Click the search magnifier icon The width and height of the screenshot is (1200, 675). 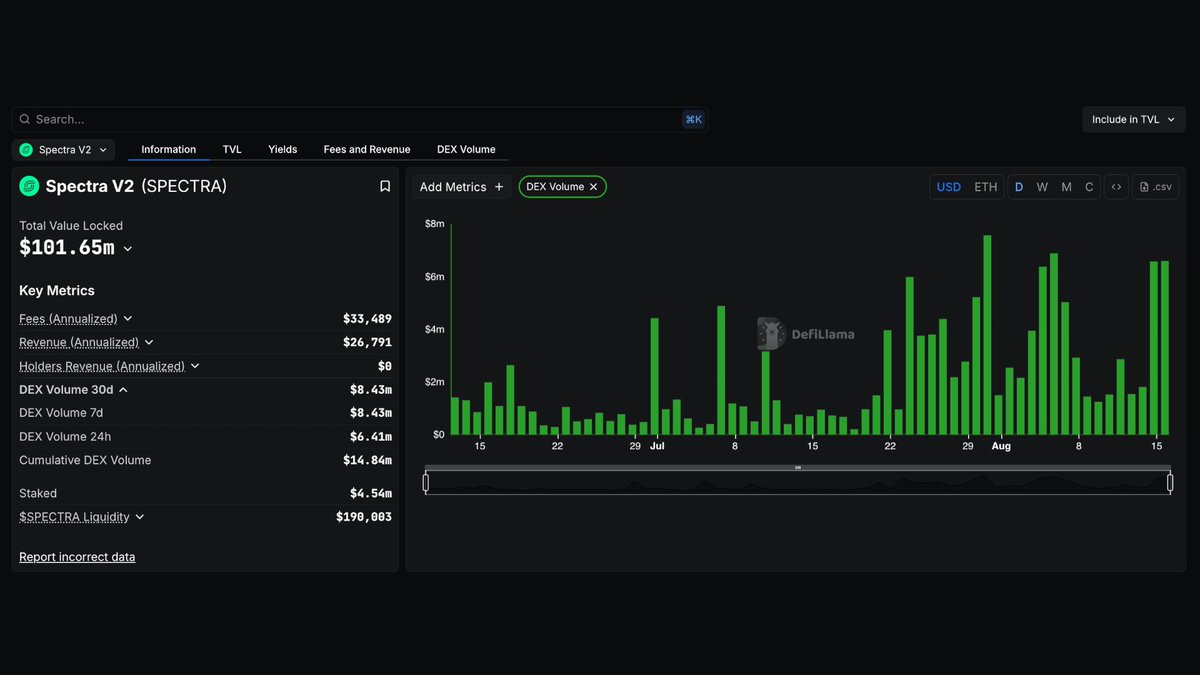pos(25,119)
